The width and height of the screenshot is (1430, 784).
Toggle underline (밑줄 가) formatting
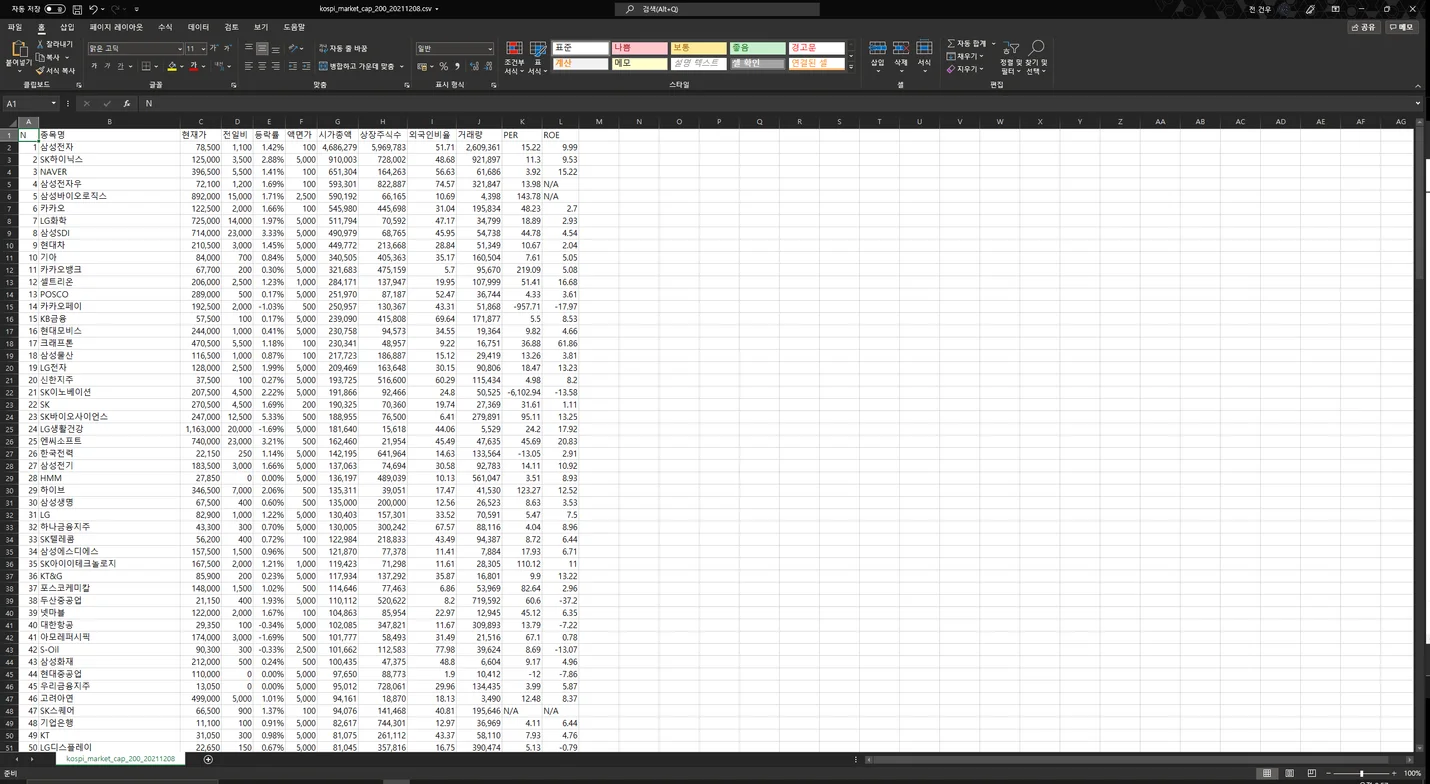pyautogui.click(x=119, y=67)
